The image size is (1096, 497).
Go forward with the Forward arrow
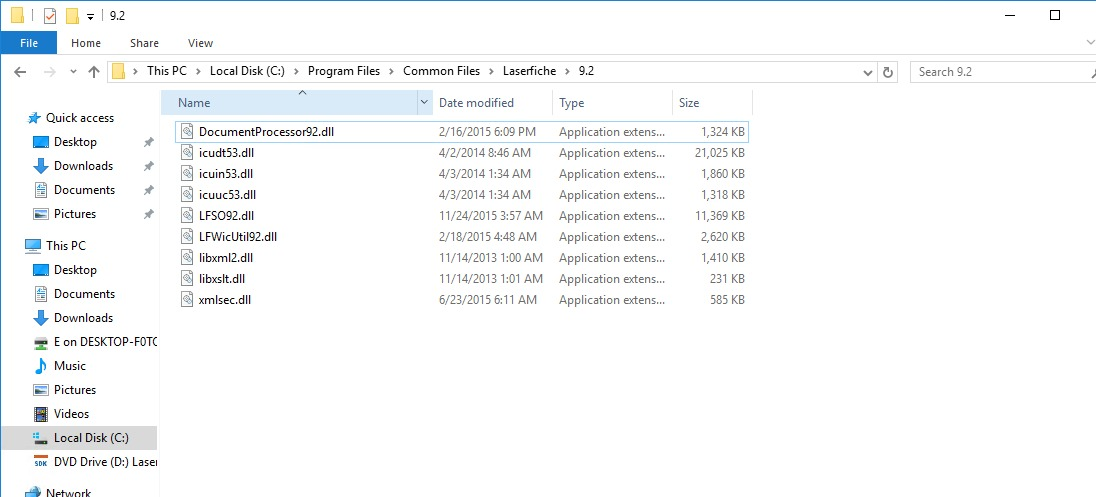tap(50, 72)
